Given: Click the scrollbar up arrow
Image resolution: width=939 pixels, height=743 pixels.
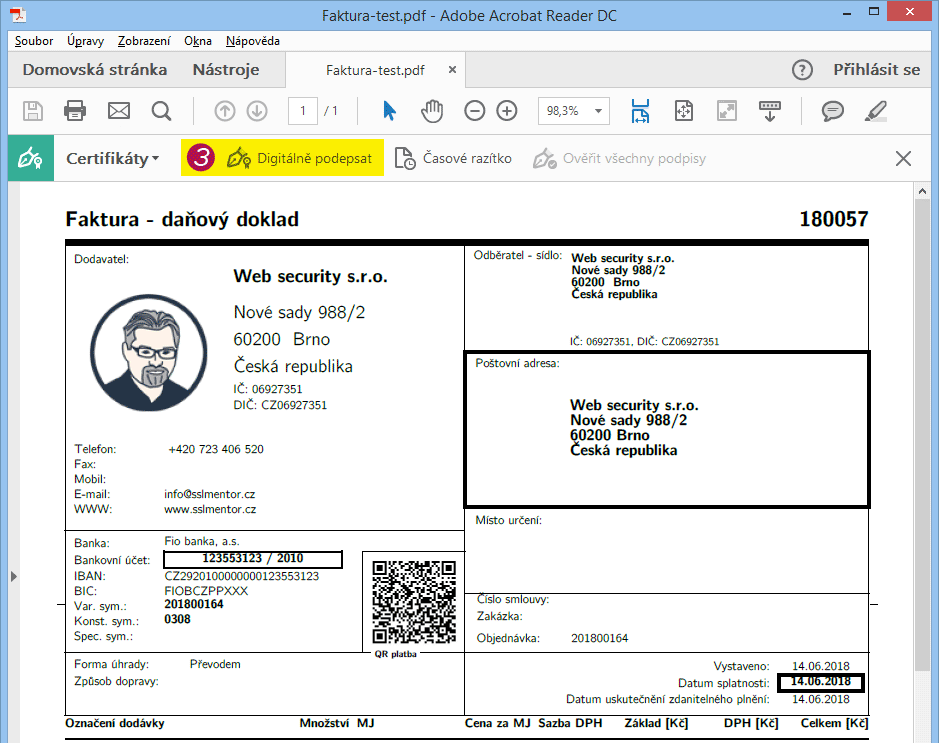Looking at the screenshot, I should [922, 192].
